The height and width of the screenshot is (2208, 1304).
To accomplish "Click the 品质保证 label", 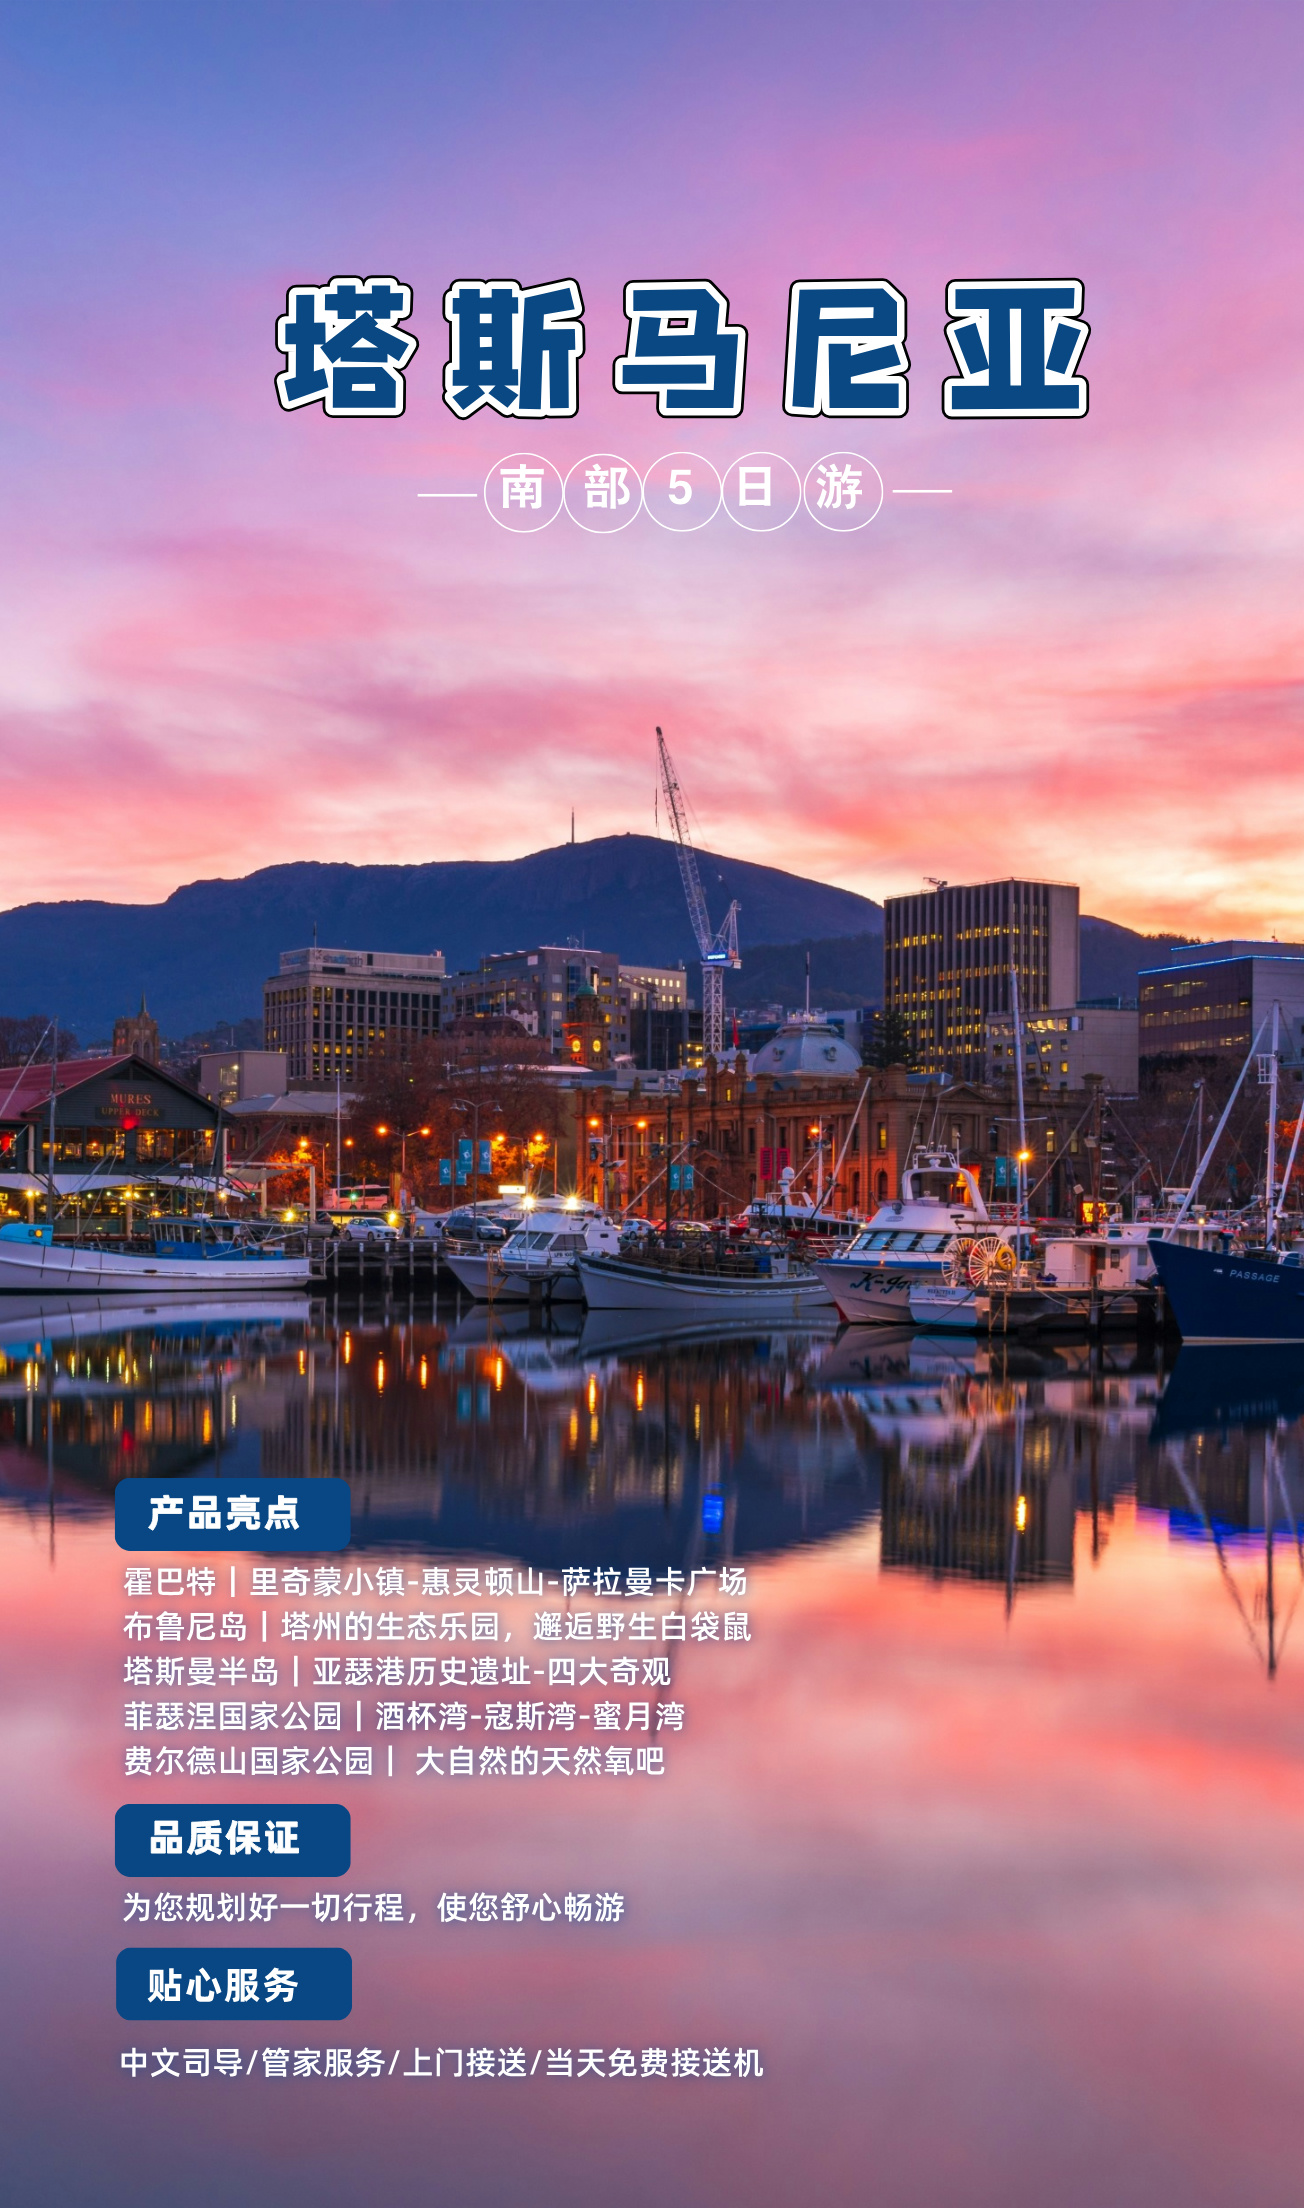I will pos(233,1840).
